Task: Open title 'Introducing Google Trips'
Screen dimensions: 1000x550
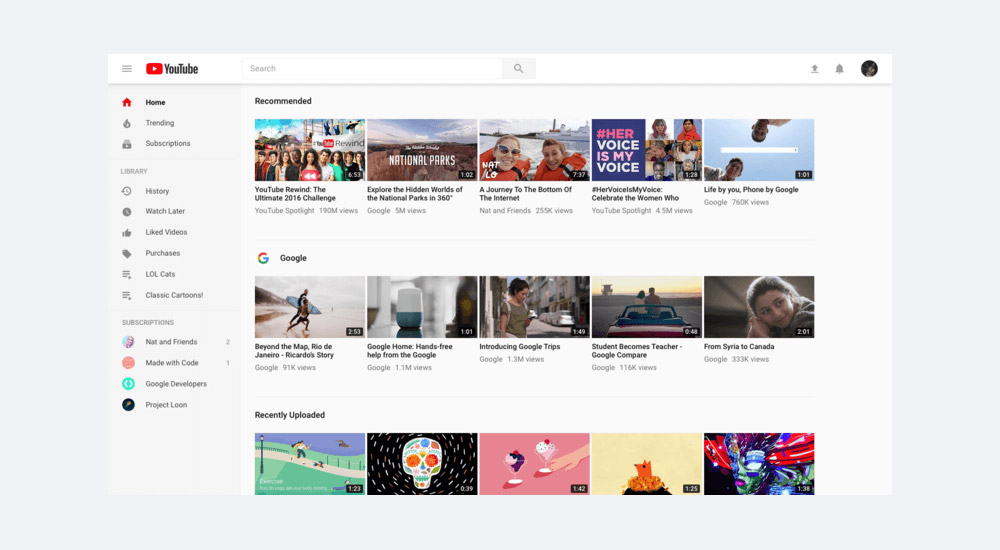Action: coord(520,346)
